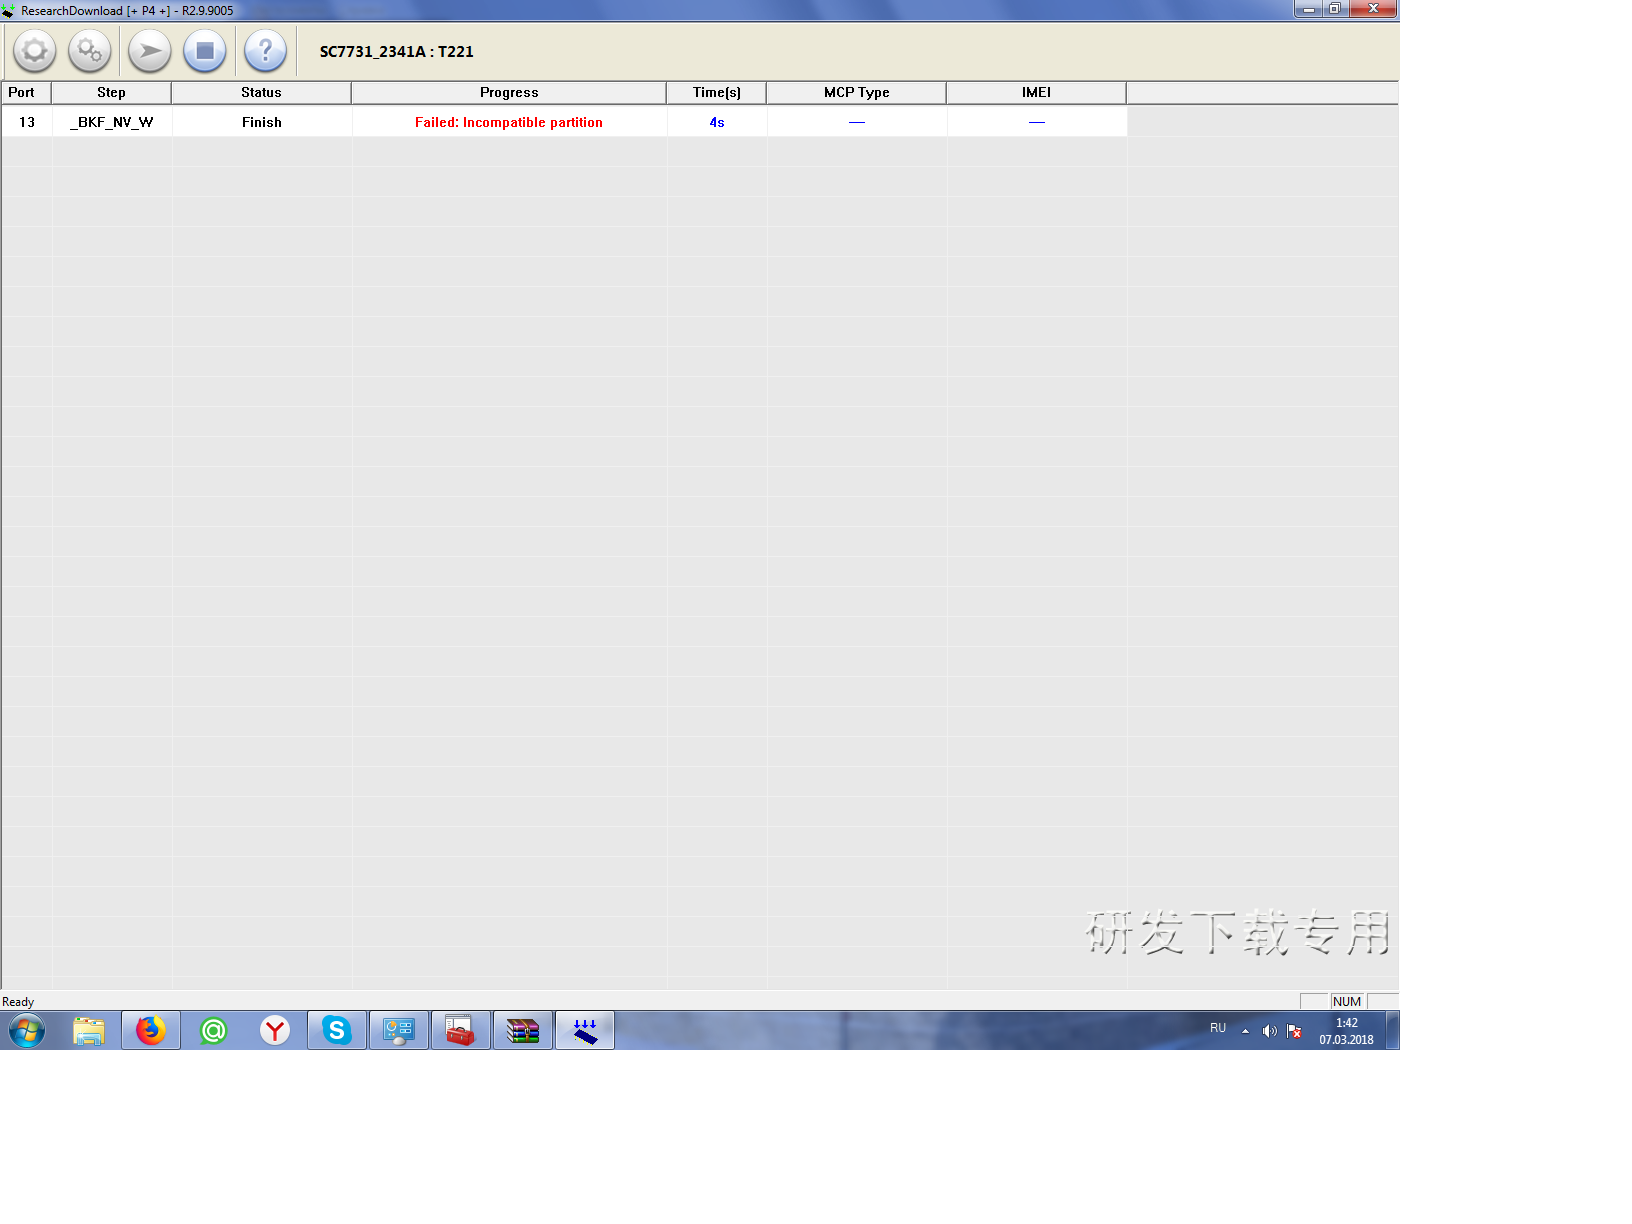Stop downloading with the square button
The image size is (1632, 1224).
tap(205, 51)
